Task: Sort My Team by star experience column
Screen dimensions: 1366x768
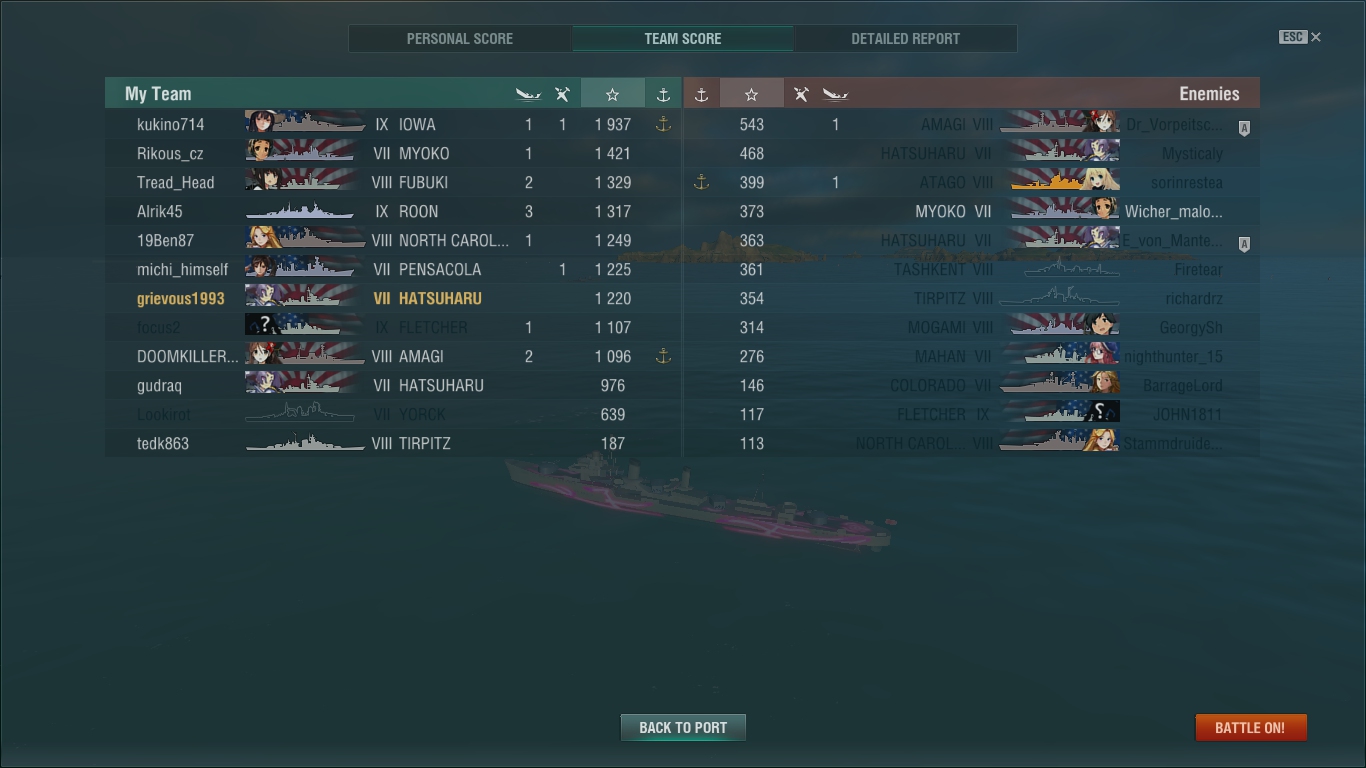Action: 612,93
